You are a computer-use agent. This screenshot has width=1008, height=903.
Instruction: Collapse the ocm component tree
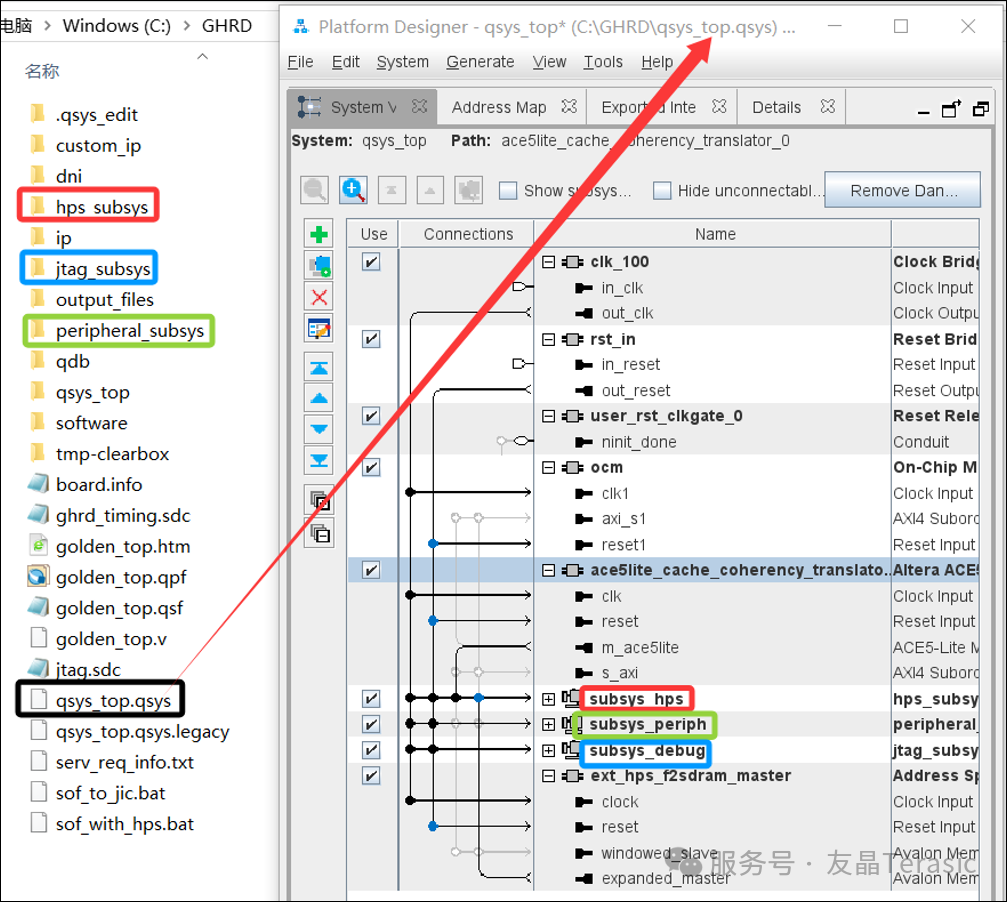point(548,467)
